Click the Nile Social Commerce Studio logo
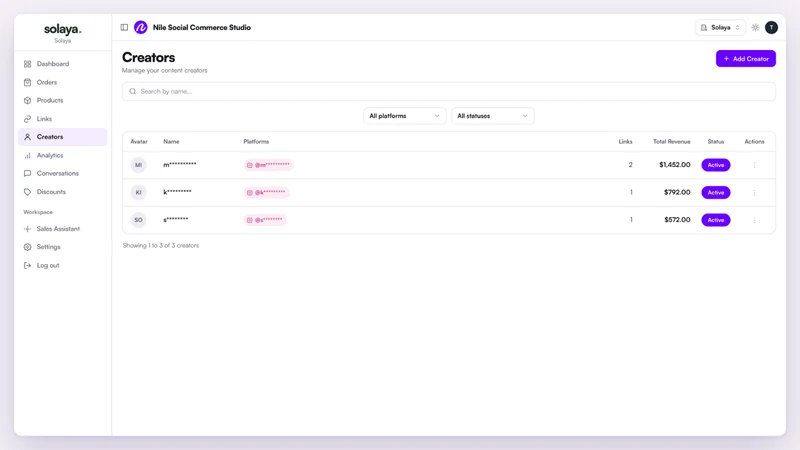This screenshot has width=800, height=450. 141,28
